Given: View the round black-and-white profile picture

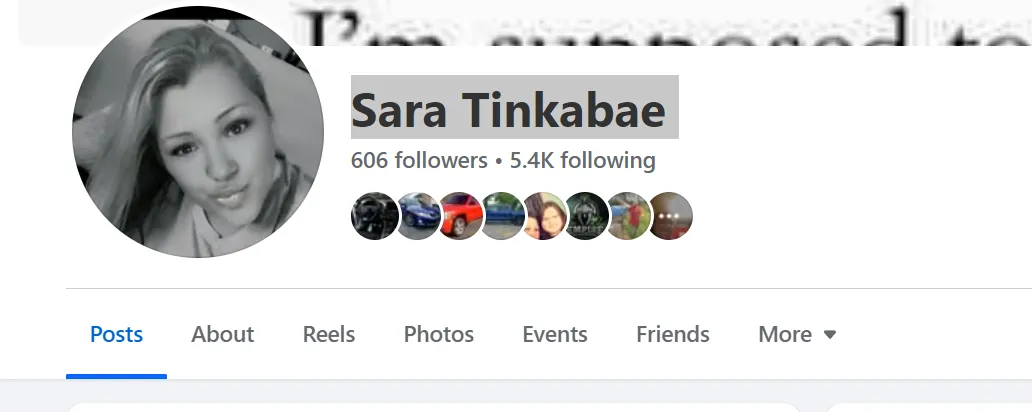Looking at the screenshot, I should click(197, 132).
